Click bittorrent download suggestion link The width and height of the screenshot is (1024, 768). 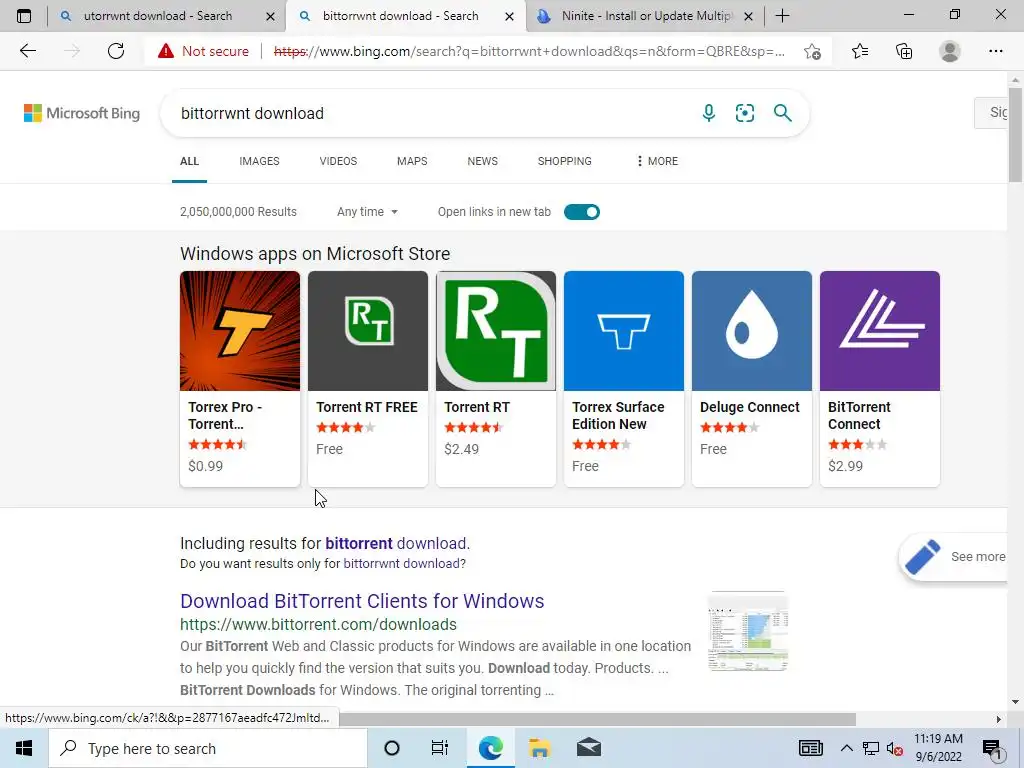pyautogui.click(x=397, y=543)
